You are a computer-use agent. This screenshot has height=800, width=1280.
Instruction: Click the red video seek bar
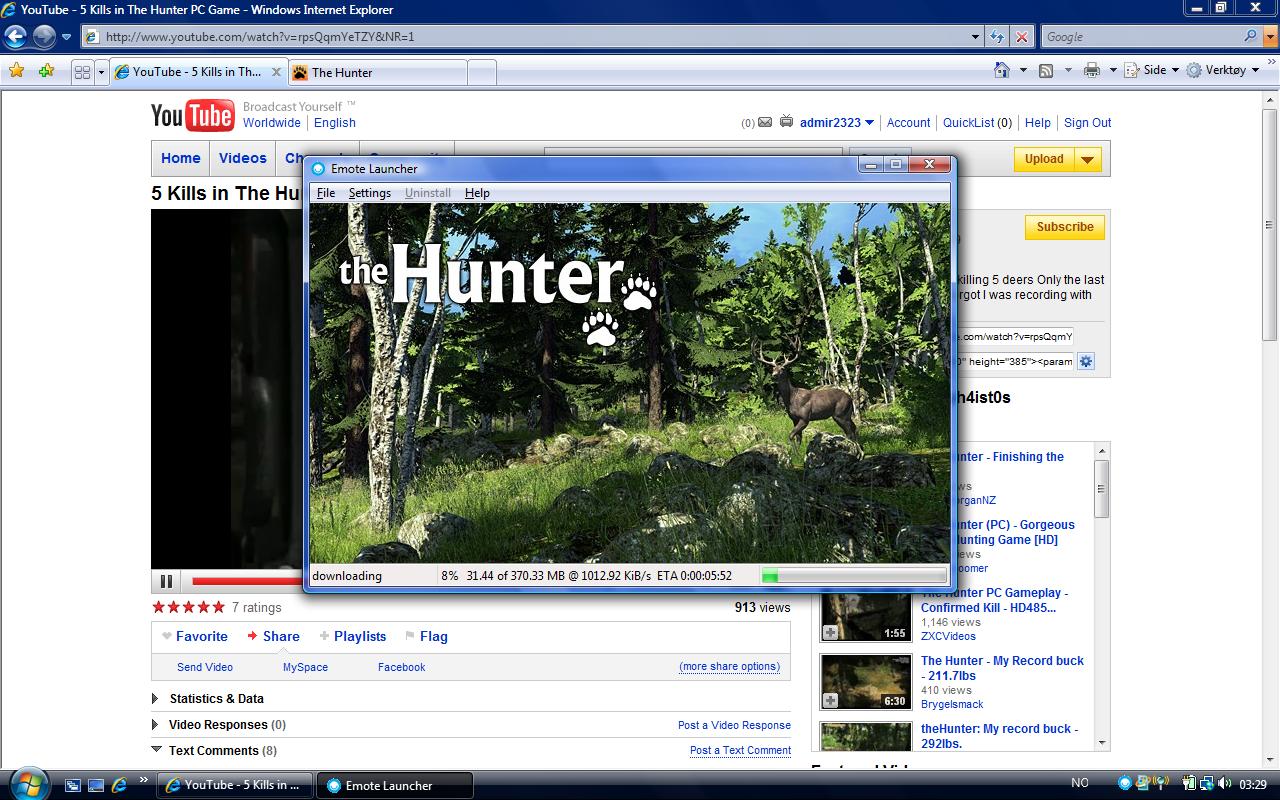point(247,581)
